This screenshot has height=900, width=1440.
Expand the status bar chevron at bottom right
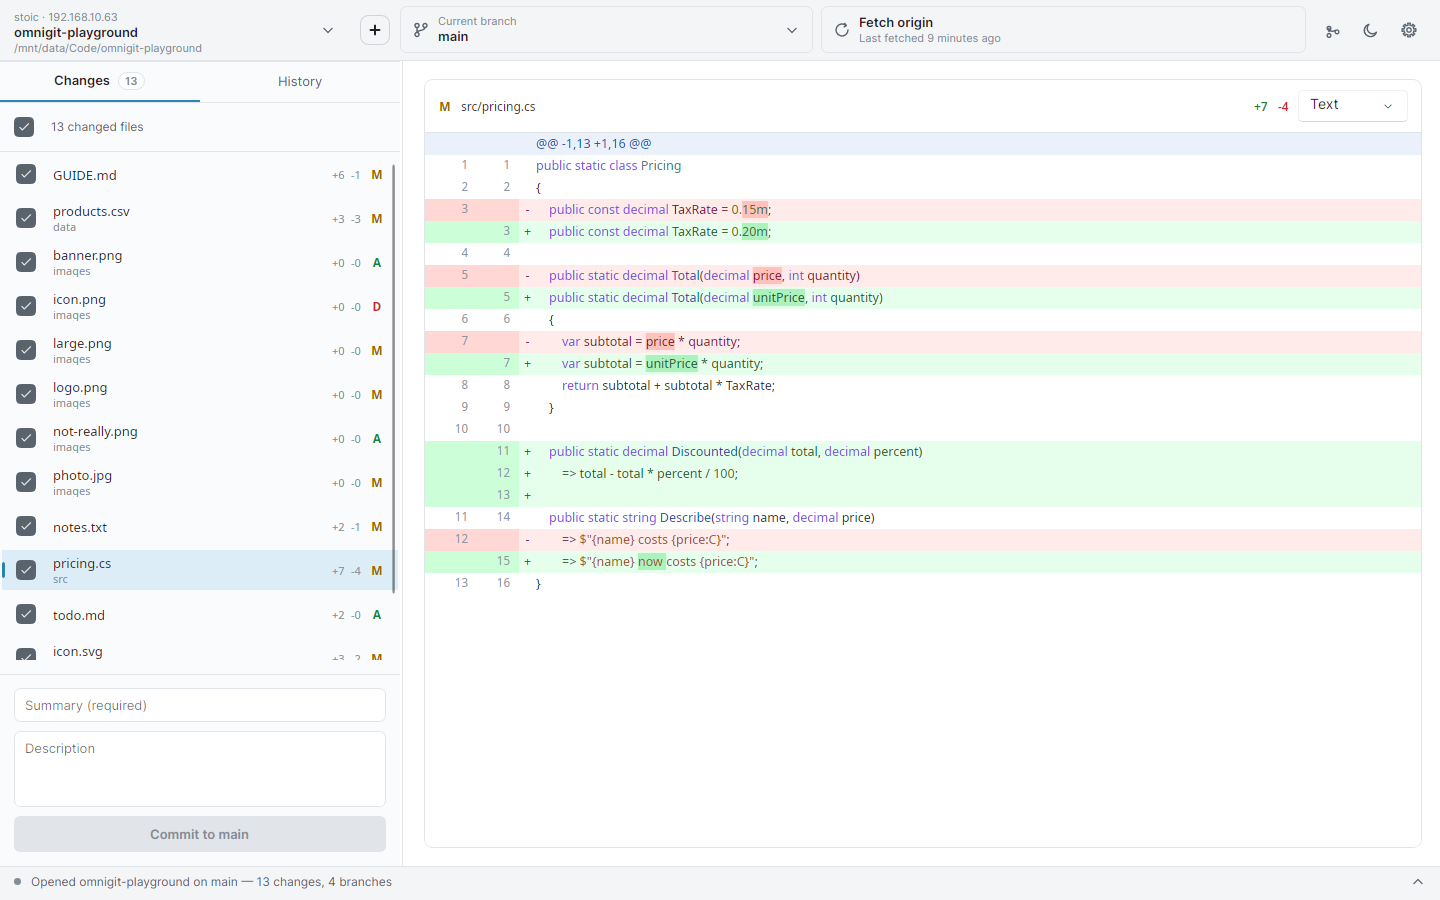tap(1417, 882)
